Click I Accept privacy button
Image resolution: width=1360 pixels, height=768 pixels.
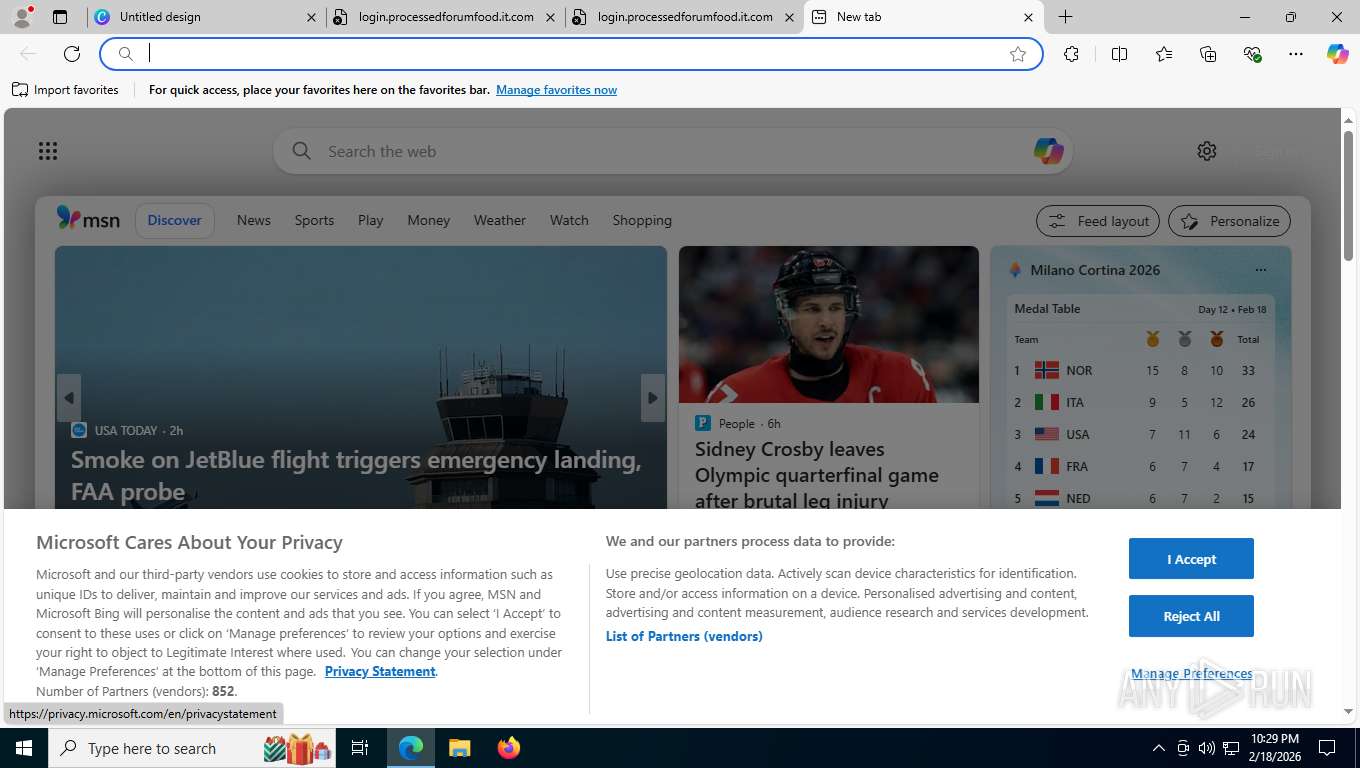click(x=1191, y=559)
